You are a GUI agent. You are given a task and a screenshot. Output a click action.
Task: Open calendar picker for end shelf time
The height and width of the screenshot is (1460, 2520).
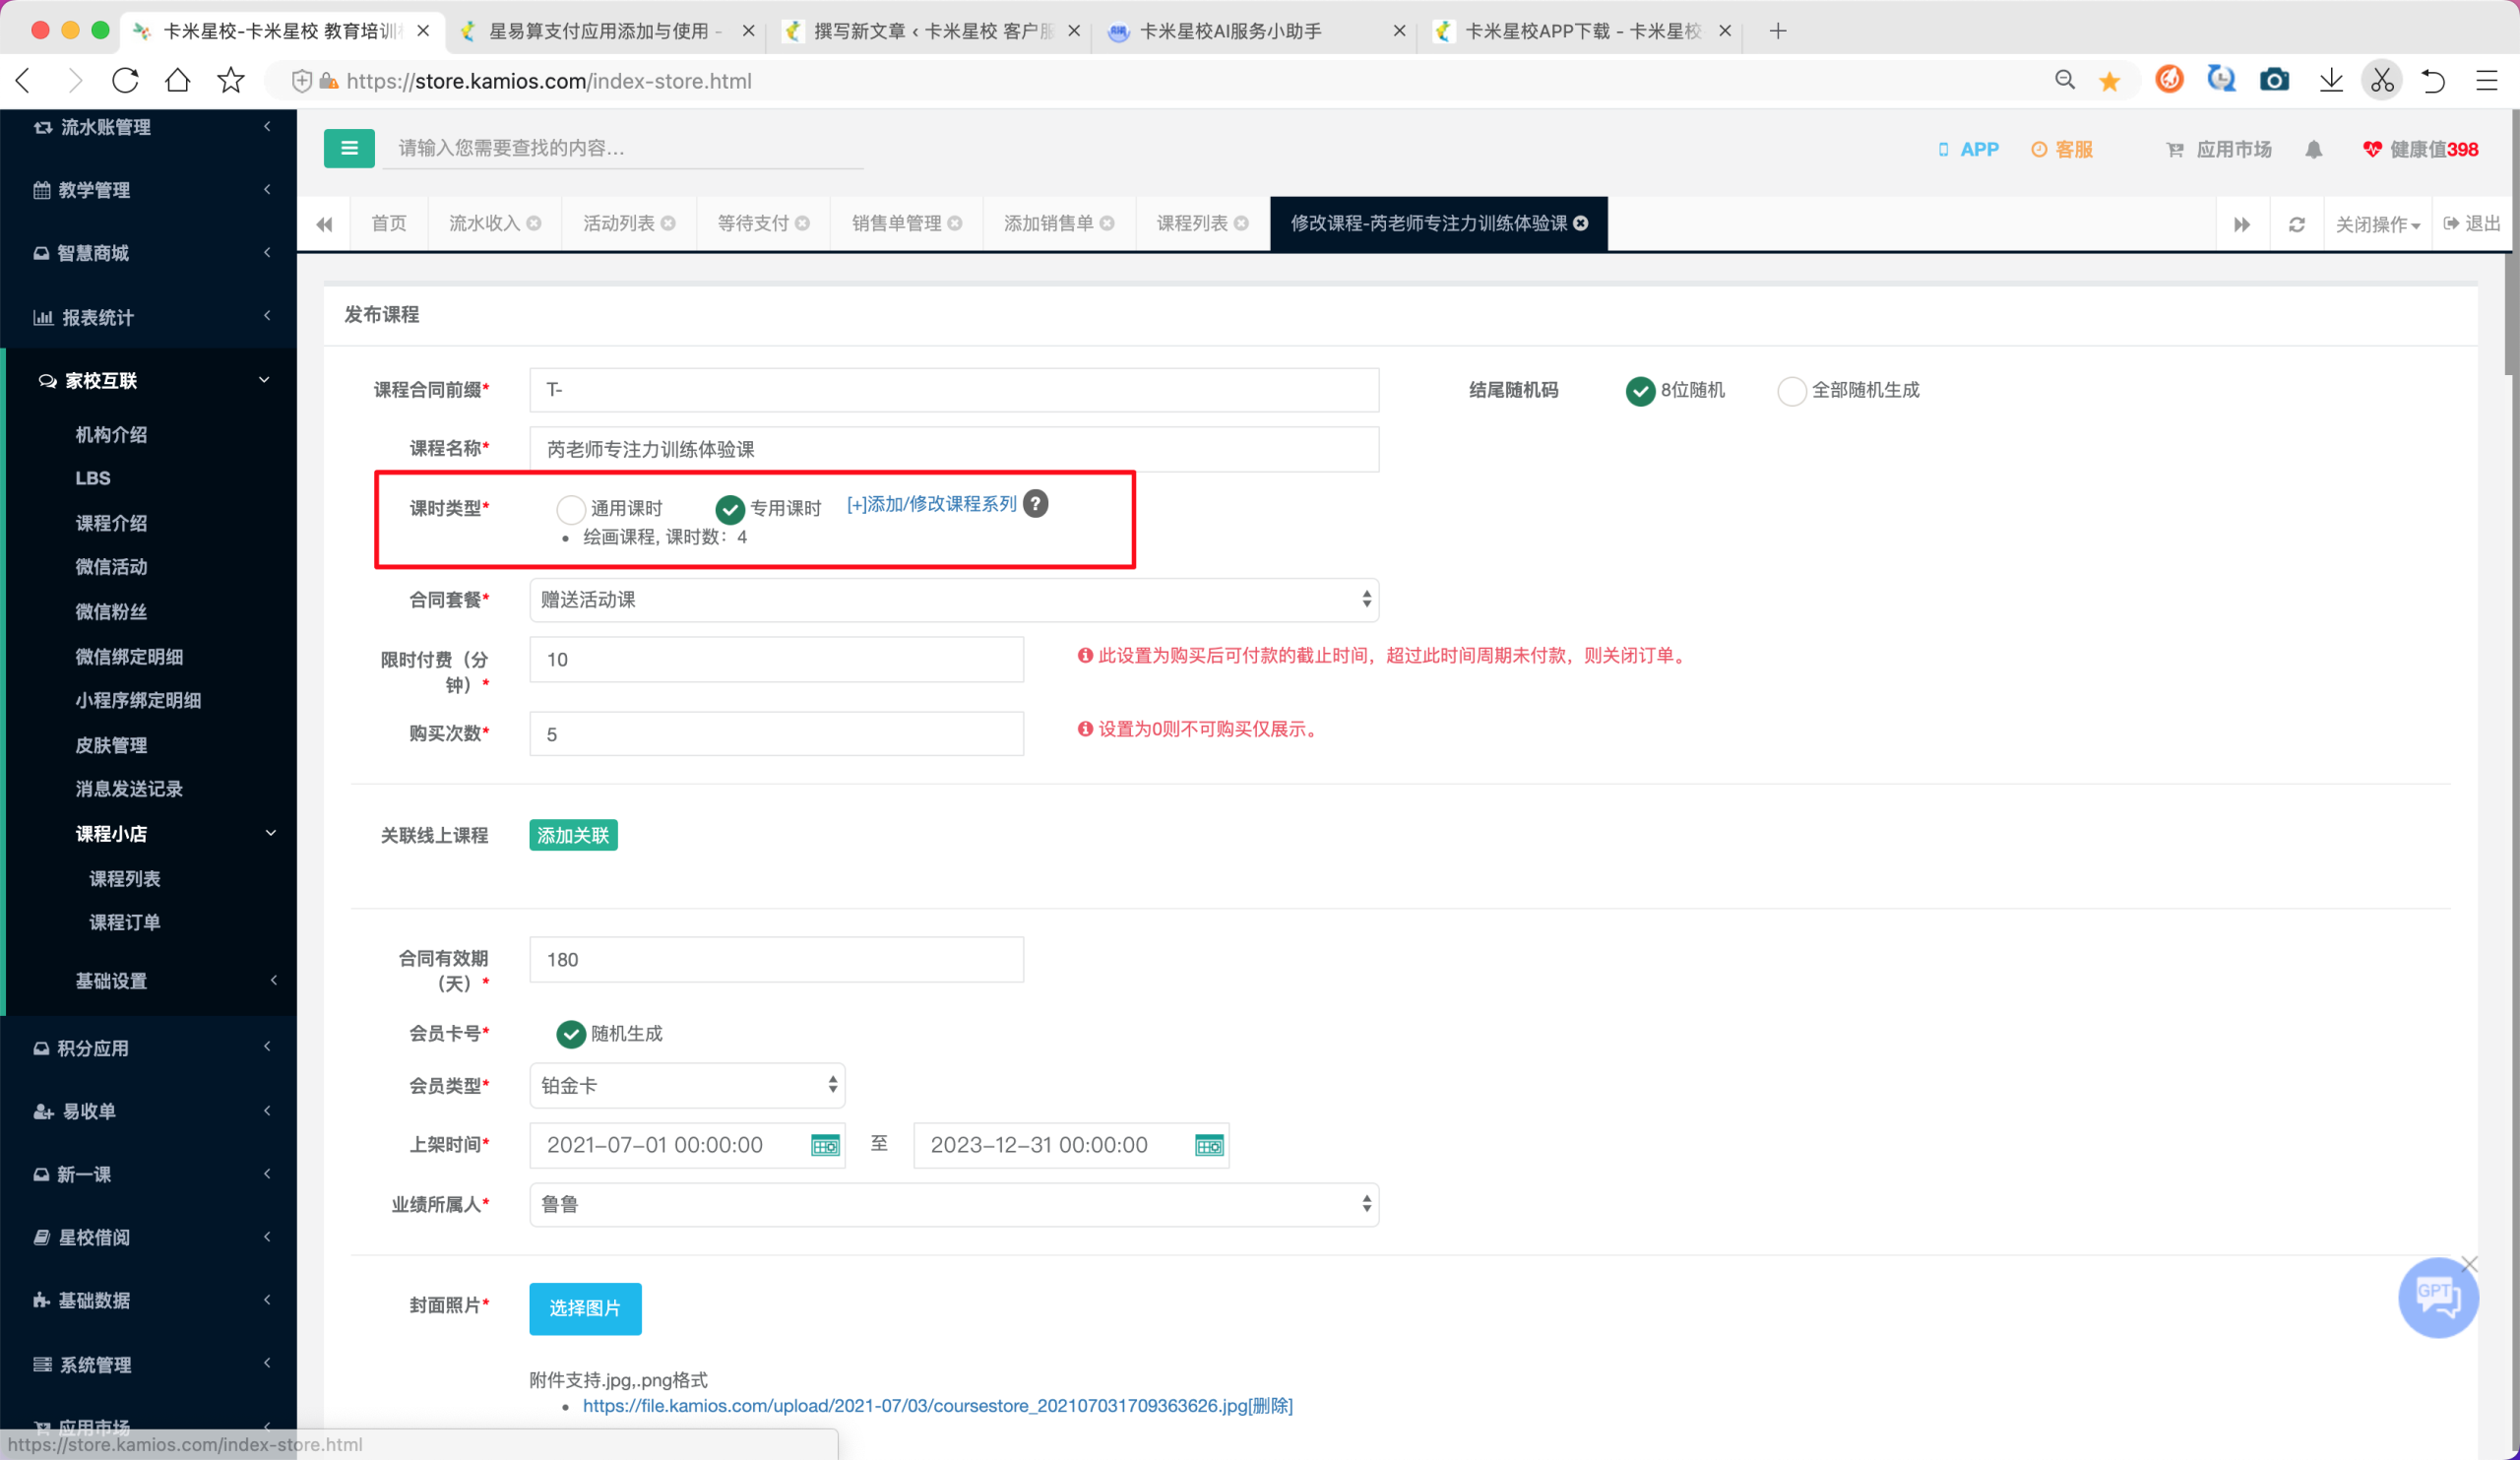(x=1209, y=1145)
